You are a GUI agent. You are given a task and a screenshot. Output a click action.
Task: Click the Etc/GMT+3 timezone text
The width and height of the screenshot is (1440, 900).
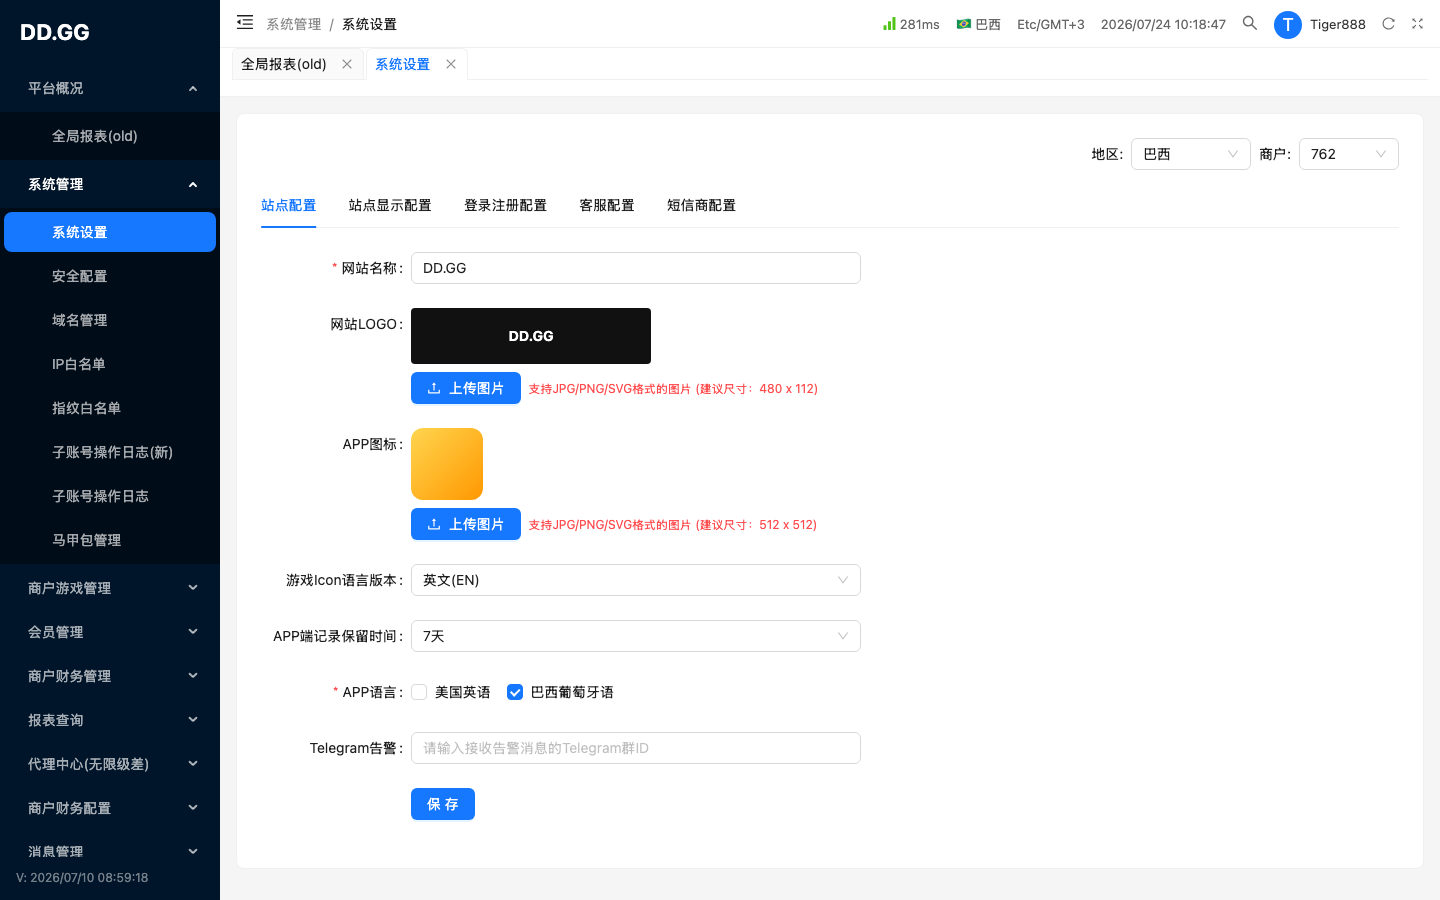pos(1050,24)
